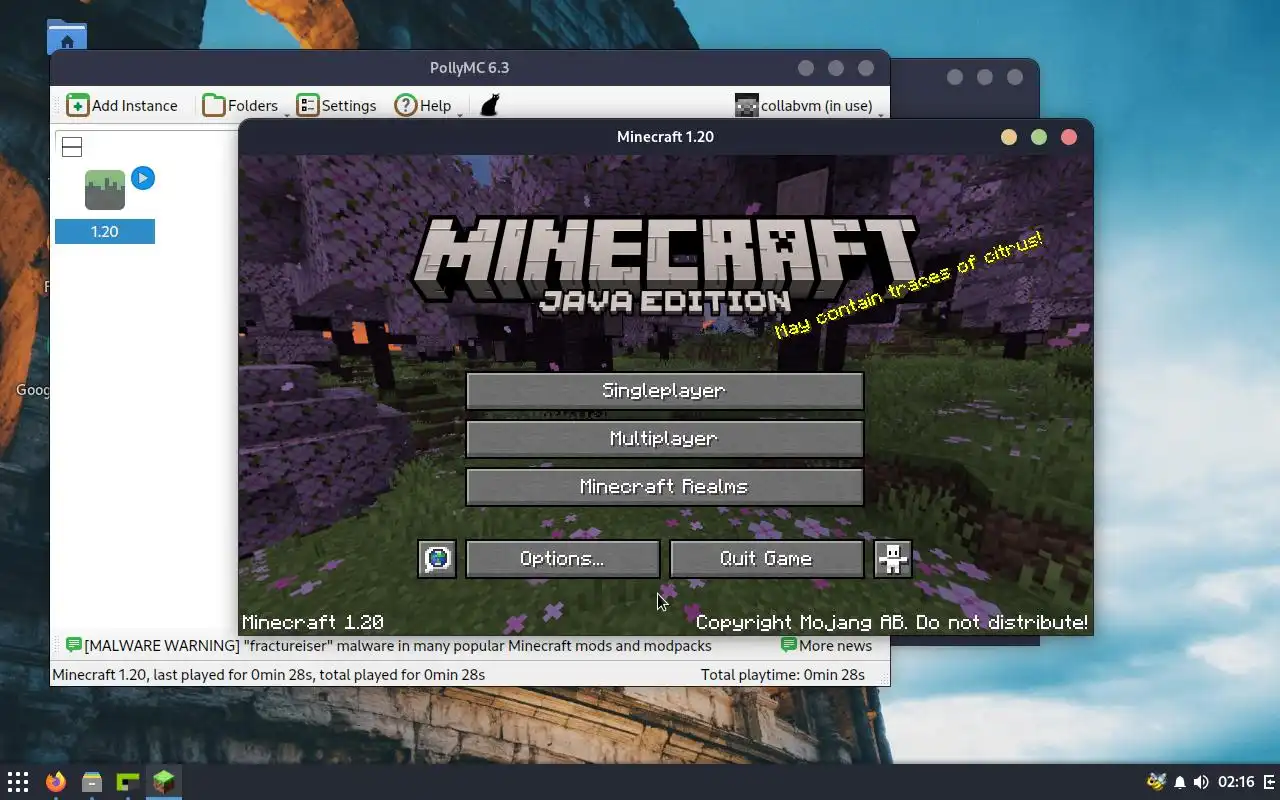This screenshot has width=1280, height=800.
Task: Open the notifications bell in tray
Action: pos(1180,782)
